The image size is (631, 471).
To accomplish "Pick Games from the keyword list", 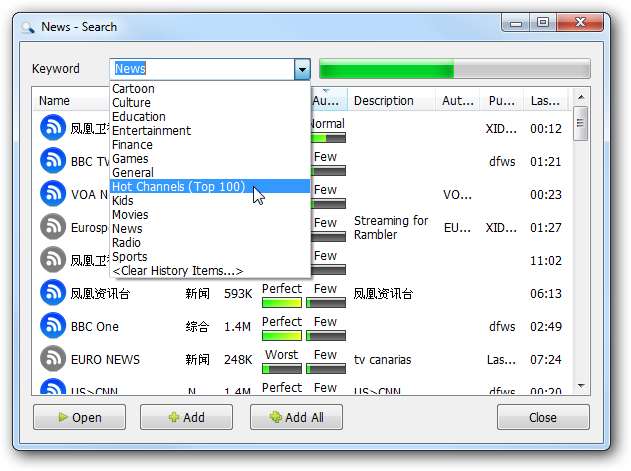I will pyautogui.click(x=210, y=159).
